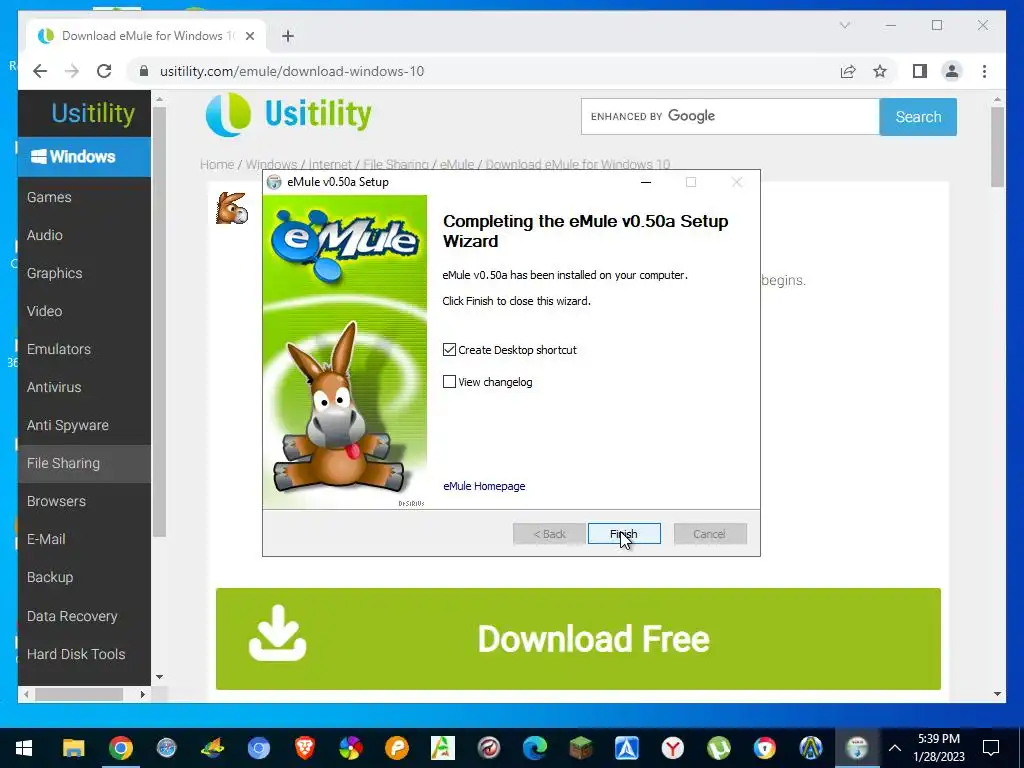Open the Games category

(84, 197)
